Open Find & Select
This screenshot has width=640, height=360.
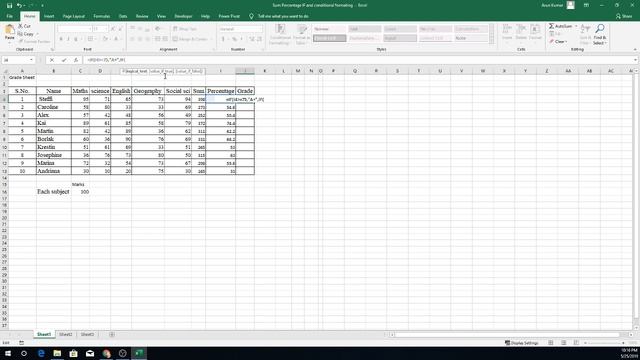click(x=600, y=34)
